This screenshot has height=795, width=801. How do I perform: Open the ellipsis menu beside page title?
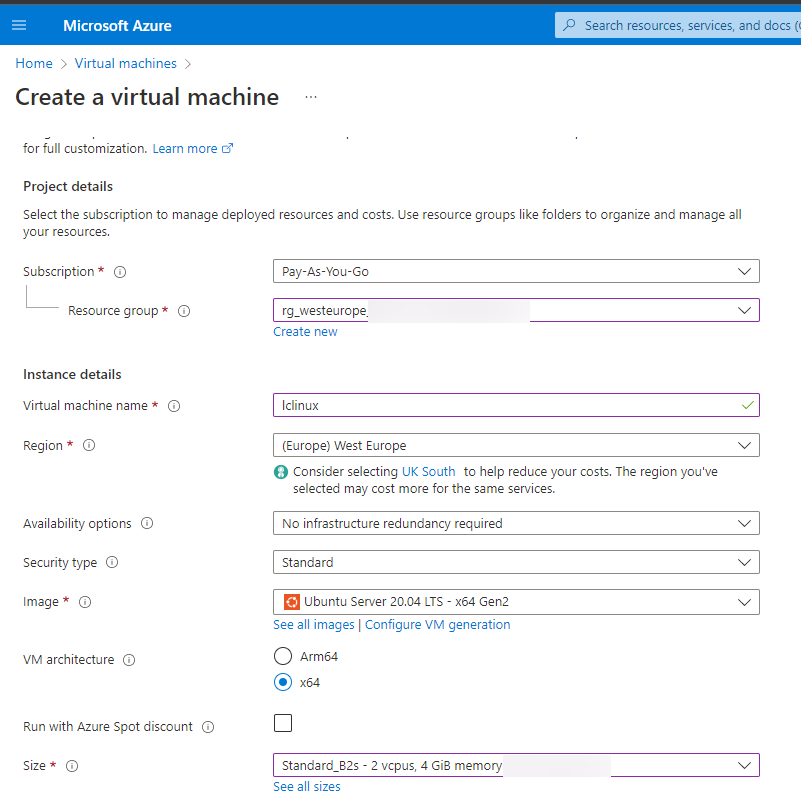coord(311,97)
